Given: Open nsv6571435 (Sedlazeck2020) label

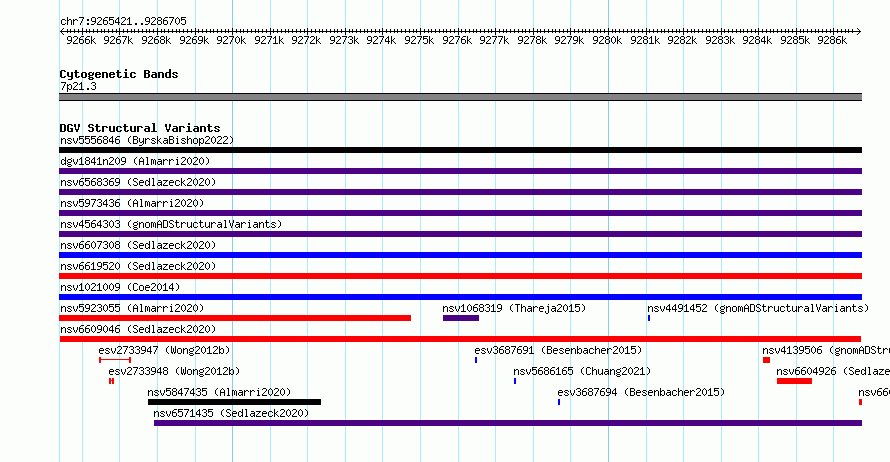Looking at the screenshot, I should click(x=231, y=413).
